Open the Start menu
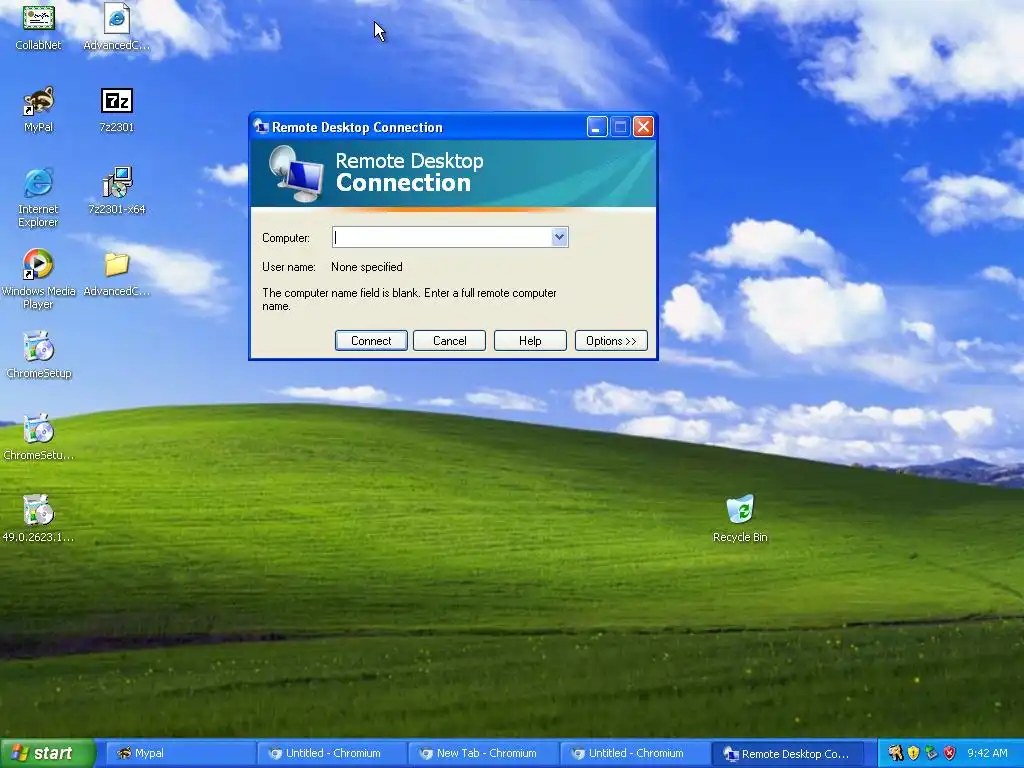This screenshot has height=768, width=1024. [47, 753]
